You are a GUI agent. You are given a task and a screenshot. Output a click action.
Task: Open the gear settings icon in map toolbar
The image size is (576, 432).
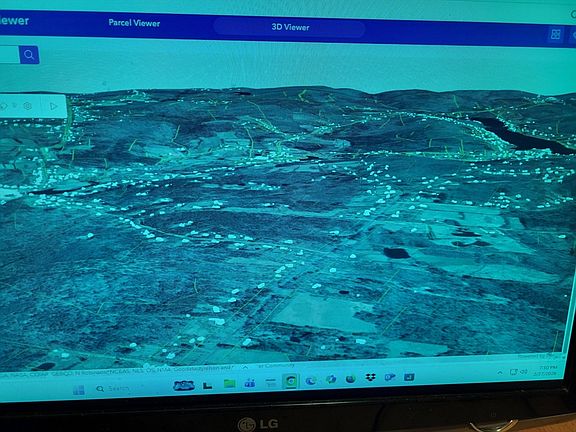click(27, 106)
